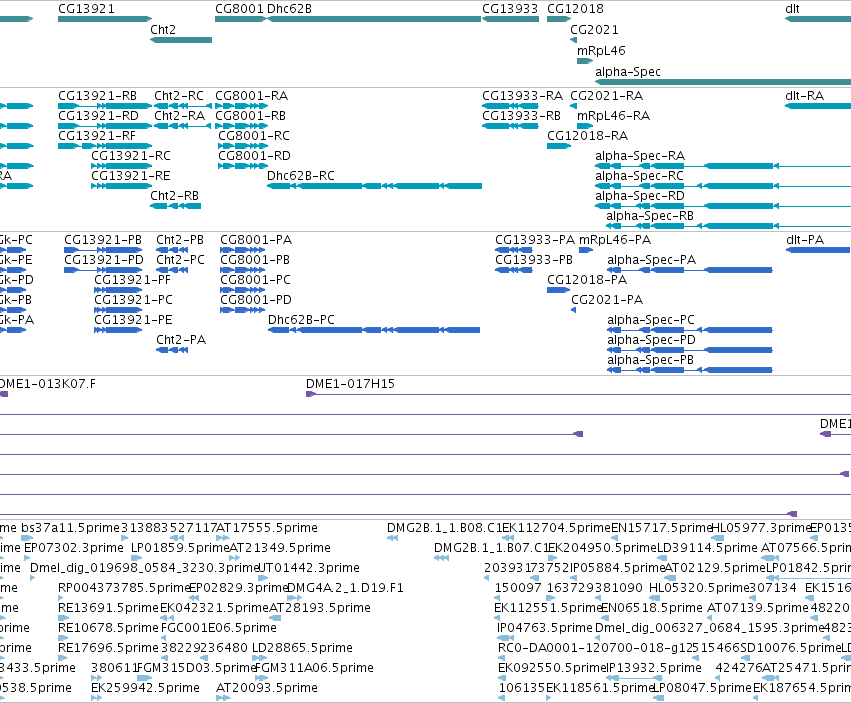The width and height of the screenshot is (851, 703).
Task: Click EST DMG2B.1_1.B08.C1
Action: pyautogui.click(x=444, y=528)
